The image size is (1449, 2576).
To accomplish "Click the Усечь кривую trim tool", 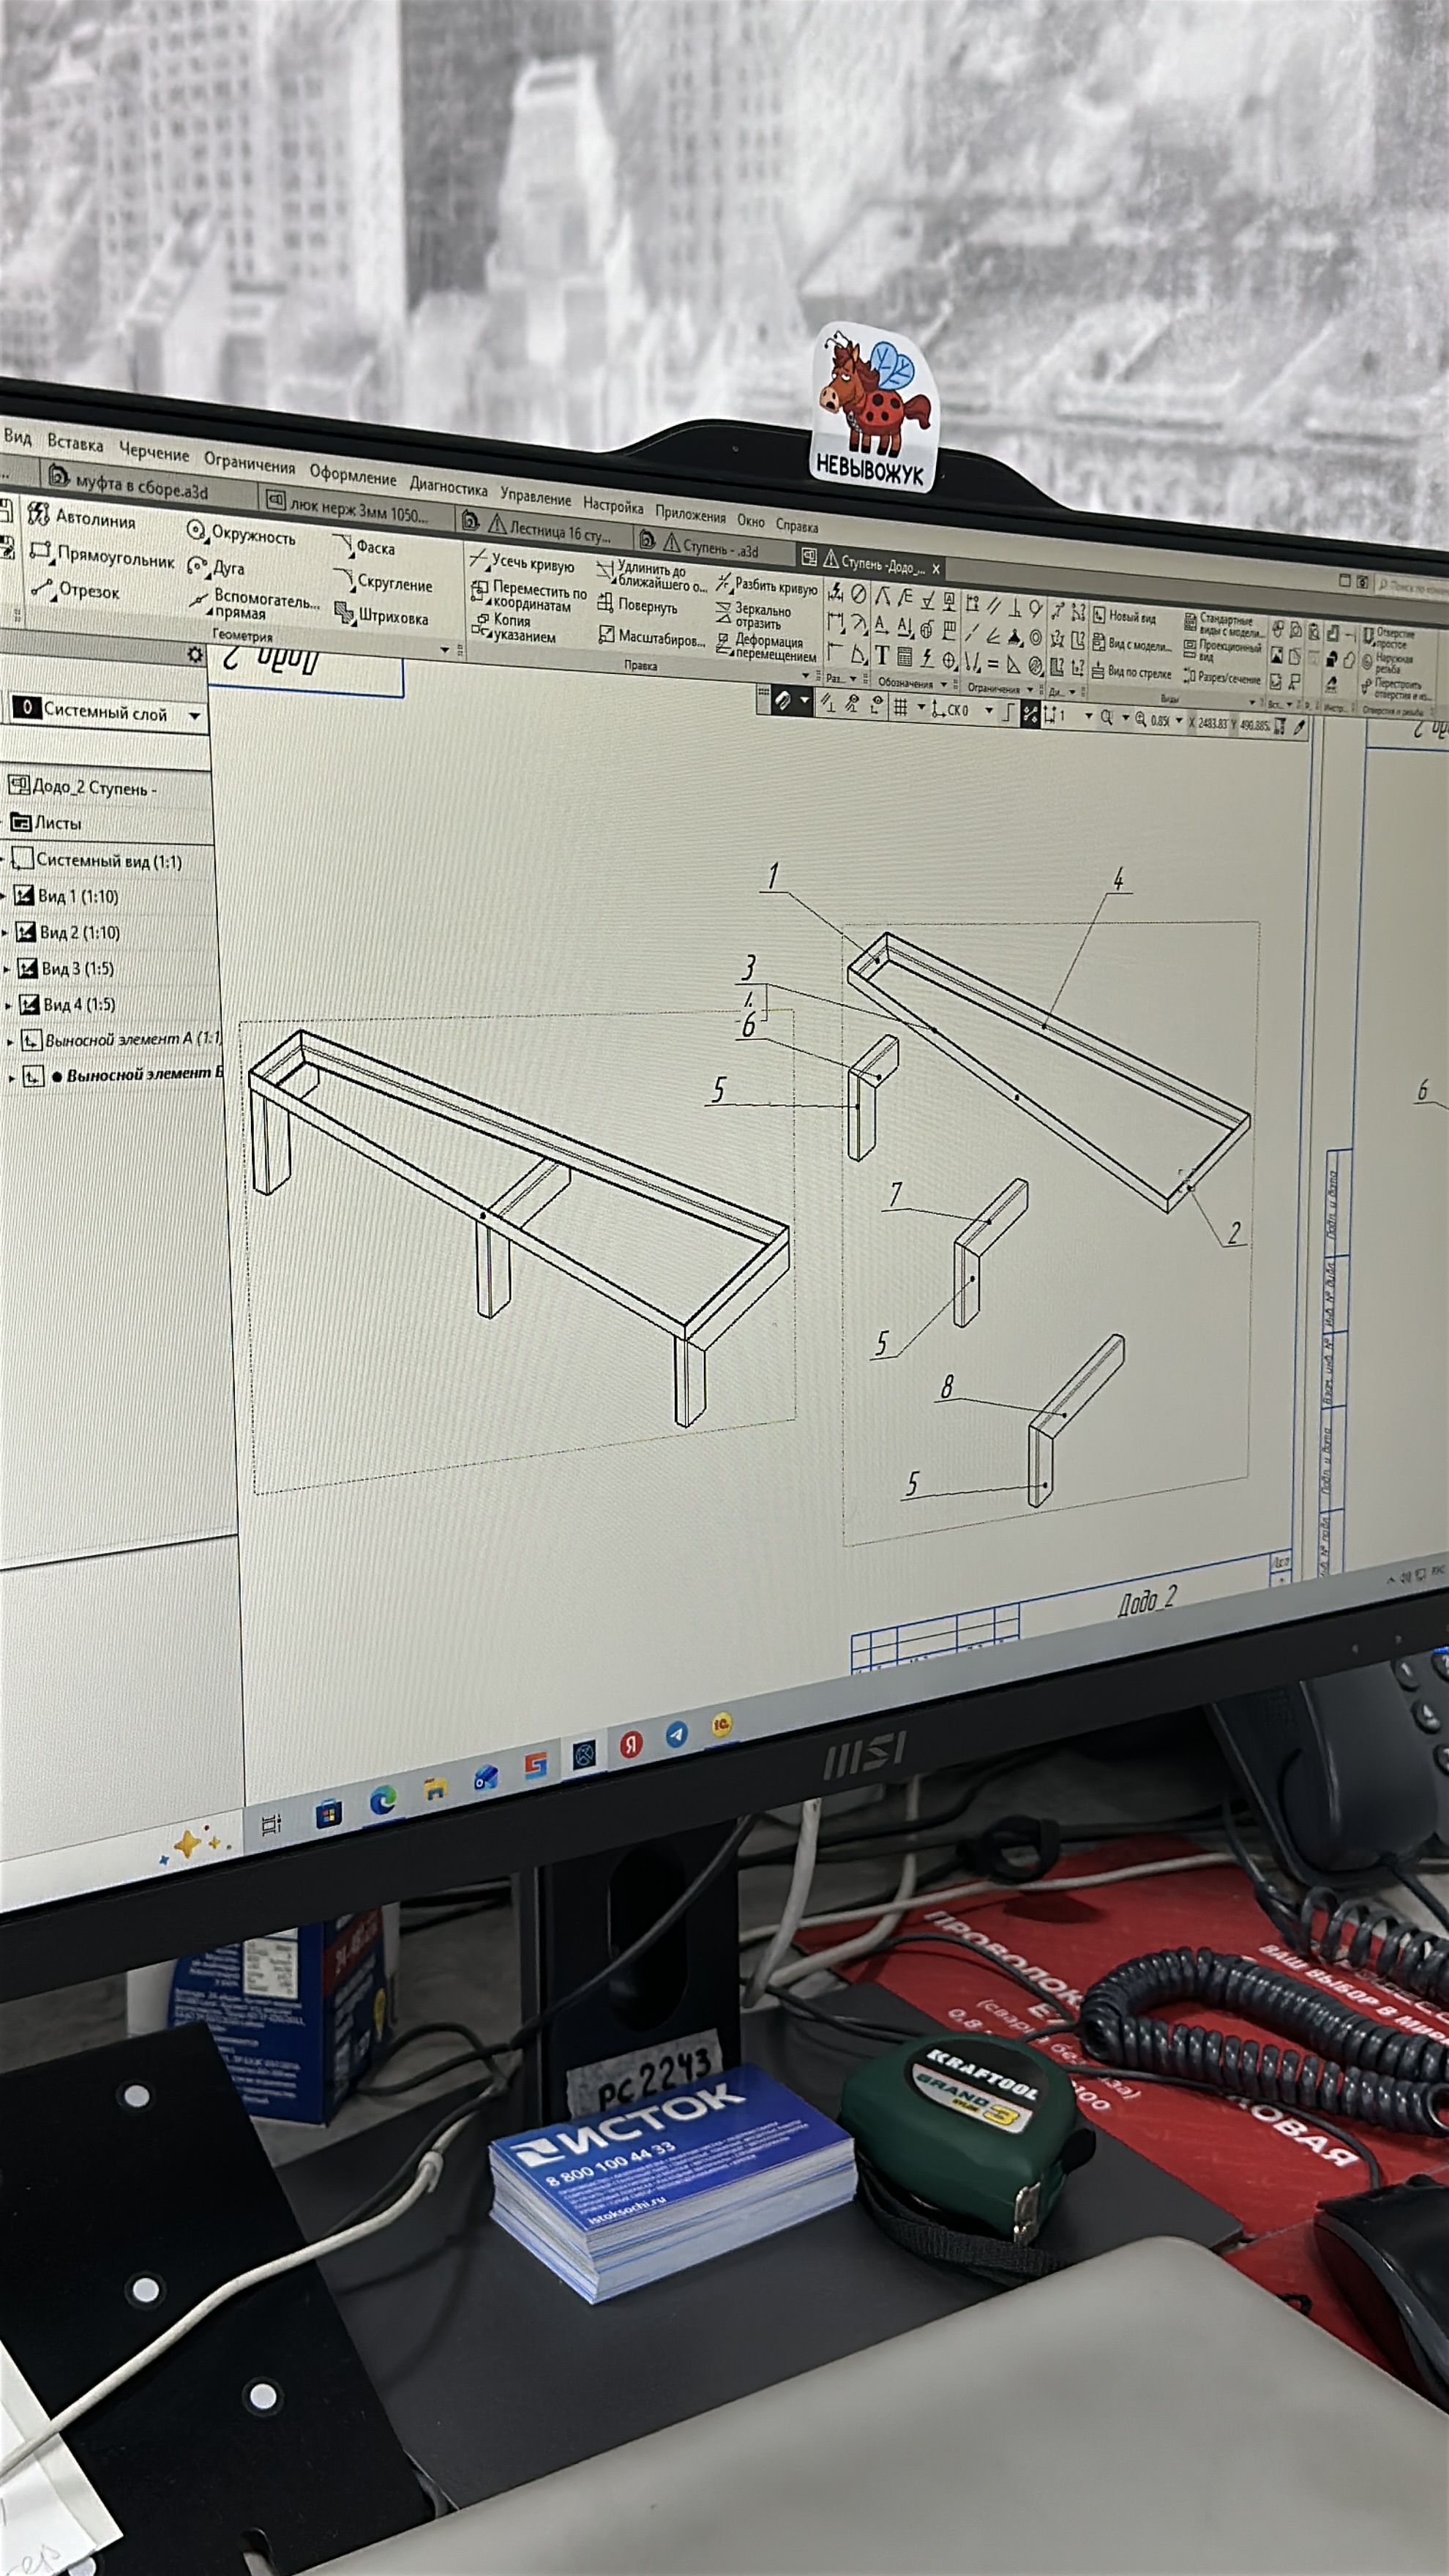I will click(x=522, y=562).
